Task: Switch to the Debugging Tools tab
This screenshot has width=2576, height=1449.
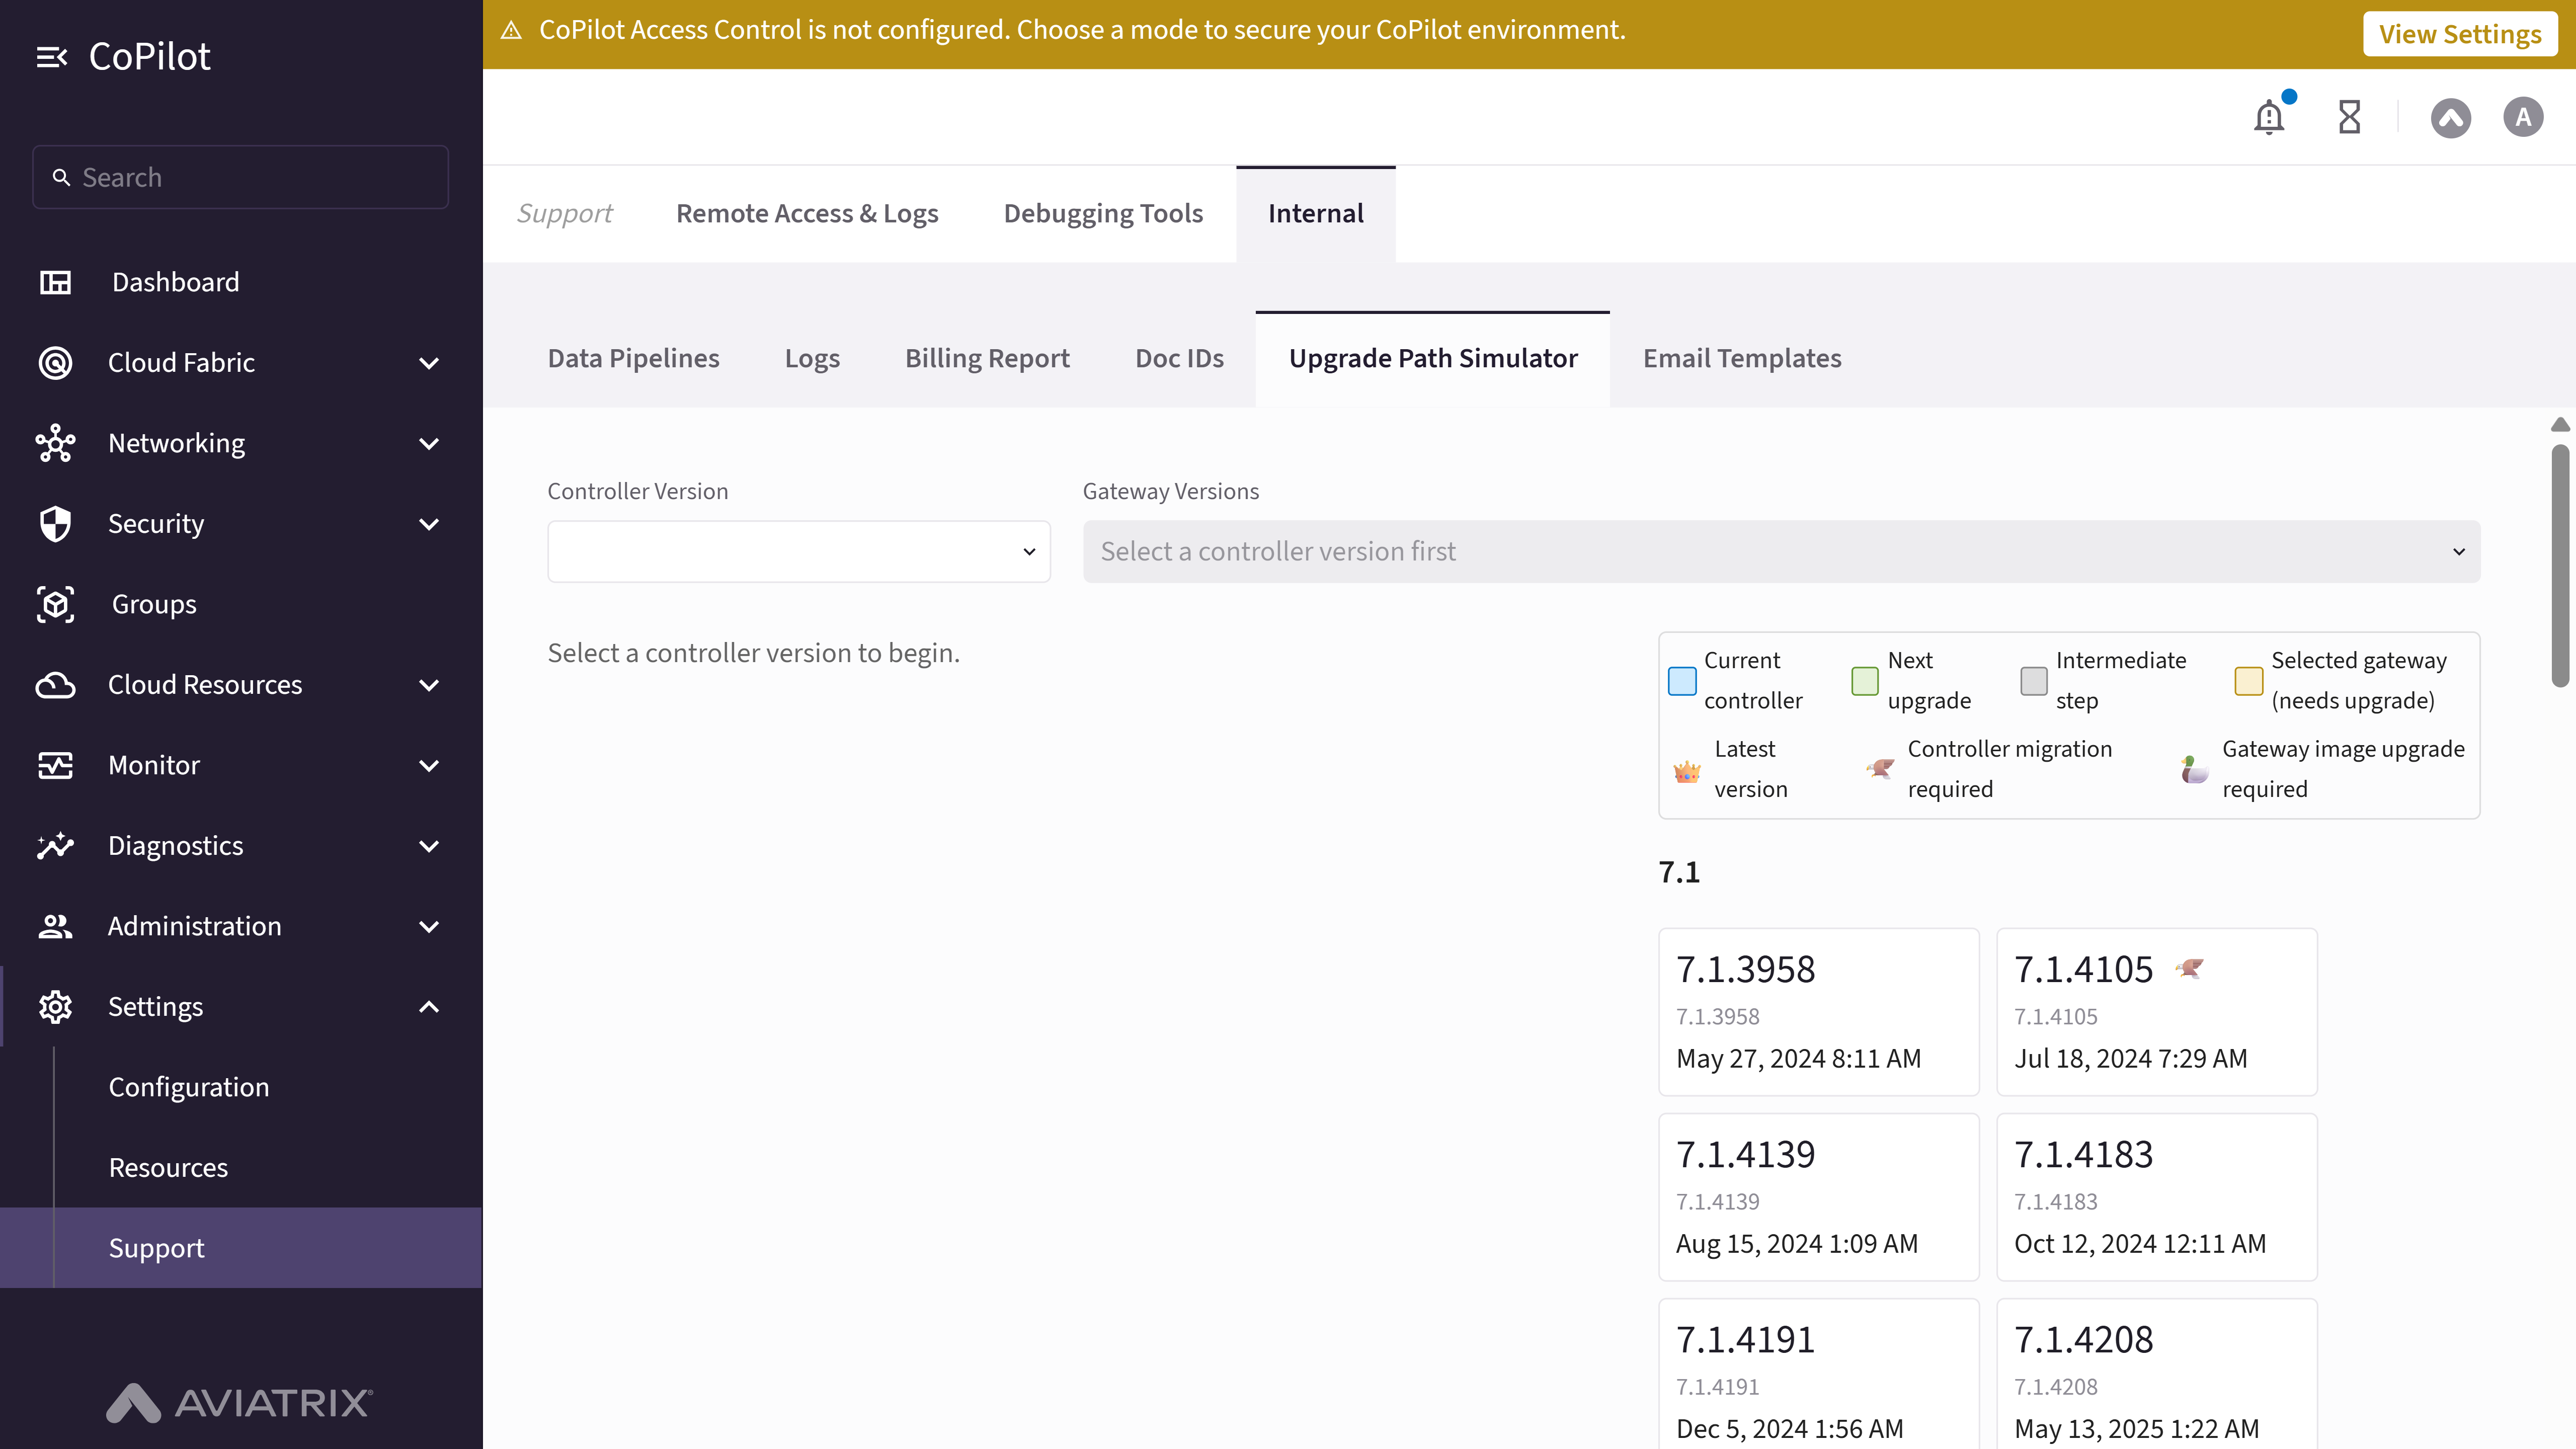Action: pos(1103,214)
